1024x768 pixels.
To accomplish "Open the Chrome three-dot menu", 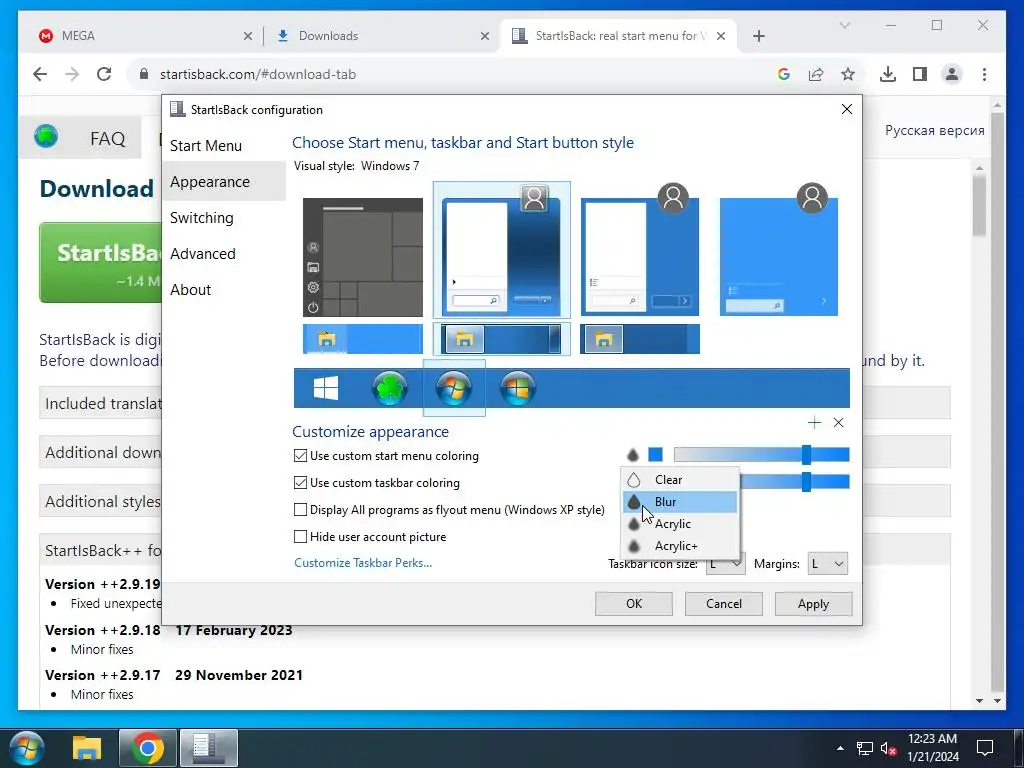I will [x=984, y=74].
